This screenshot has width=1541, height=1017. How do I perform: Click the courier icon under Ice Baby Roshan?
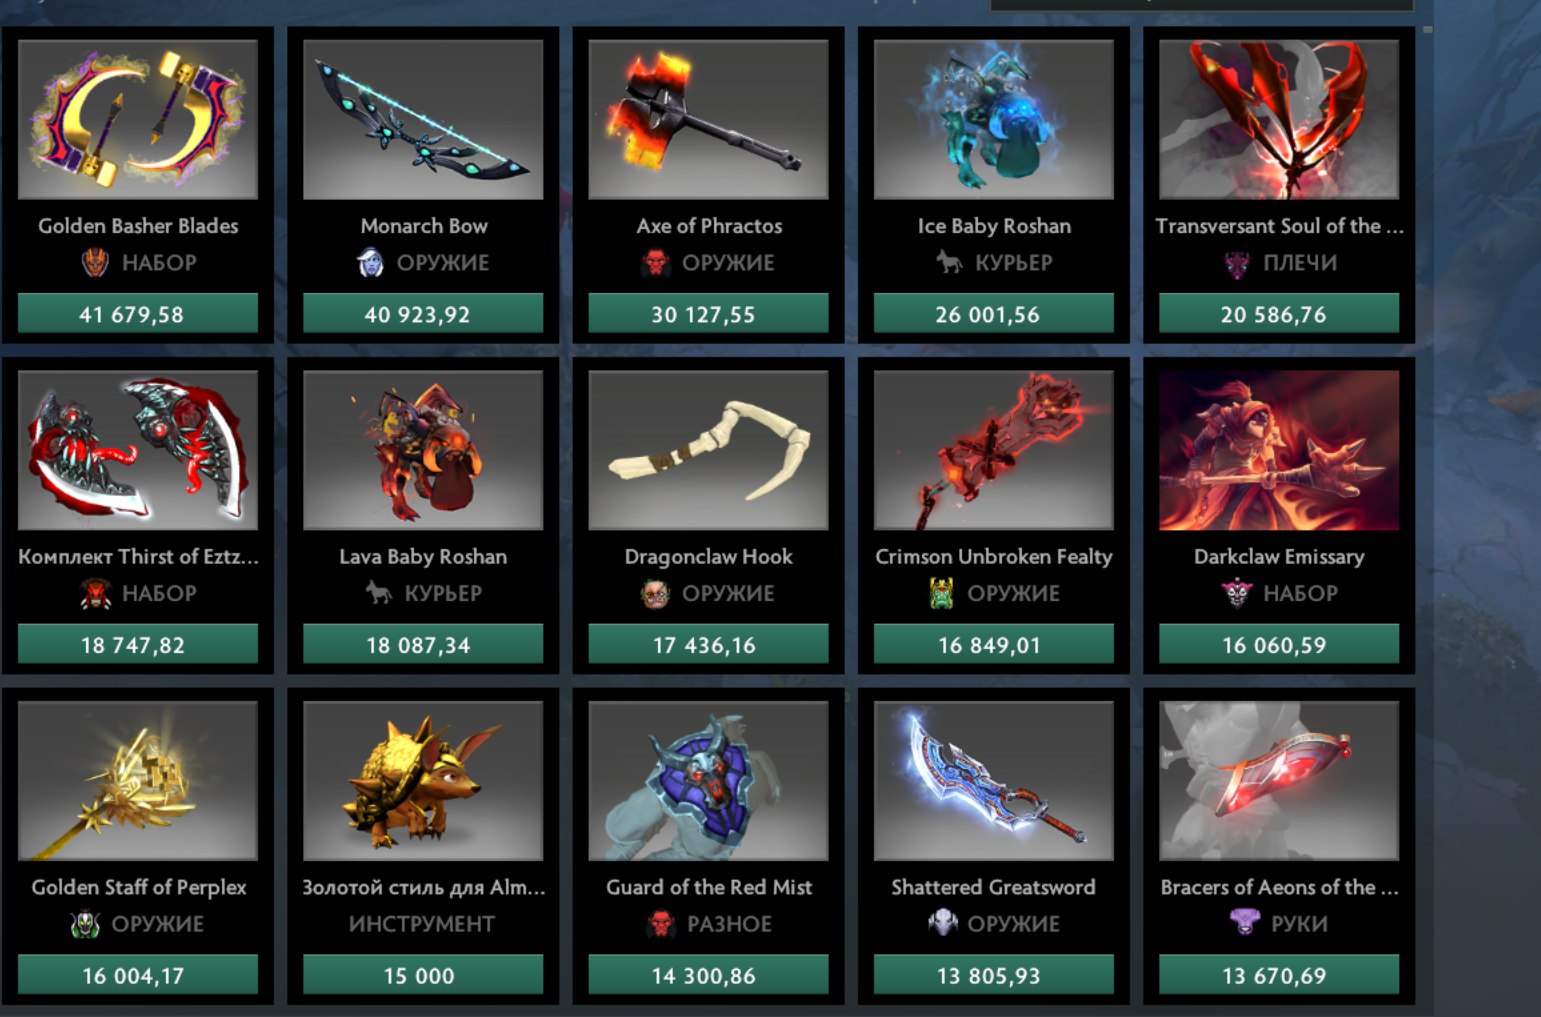[949, 263]
